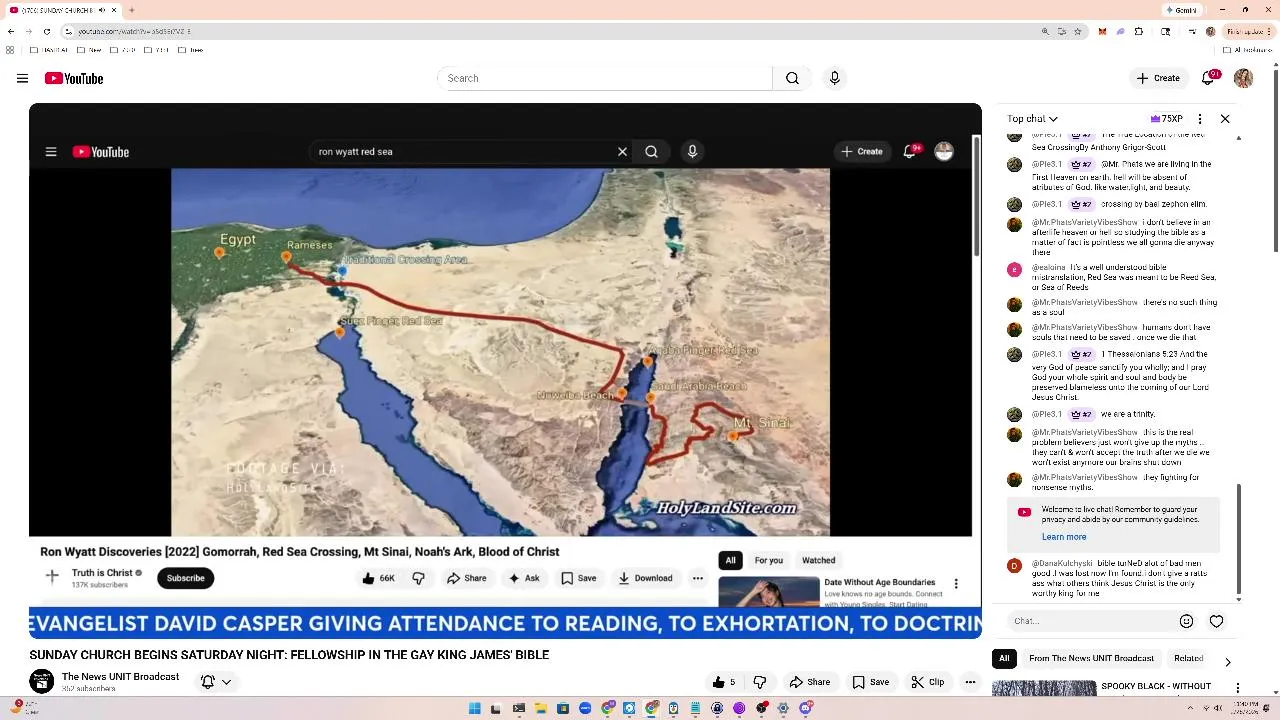This screenshot has height=720, width=1280.
Task: Like the livestream with the thumbs-up icon
Action: point(724,682)
